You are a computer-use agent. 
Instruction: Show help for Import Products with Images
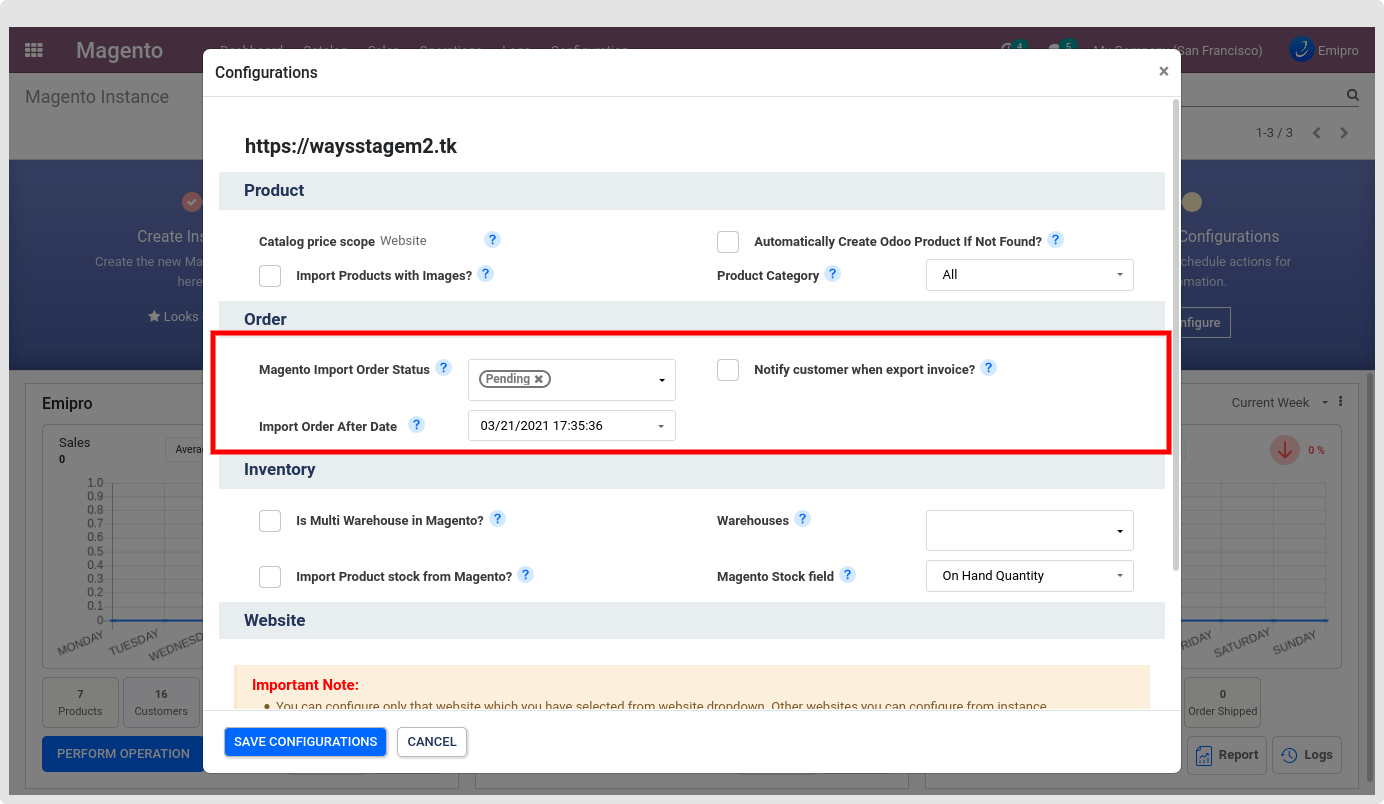pos(485,274)
